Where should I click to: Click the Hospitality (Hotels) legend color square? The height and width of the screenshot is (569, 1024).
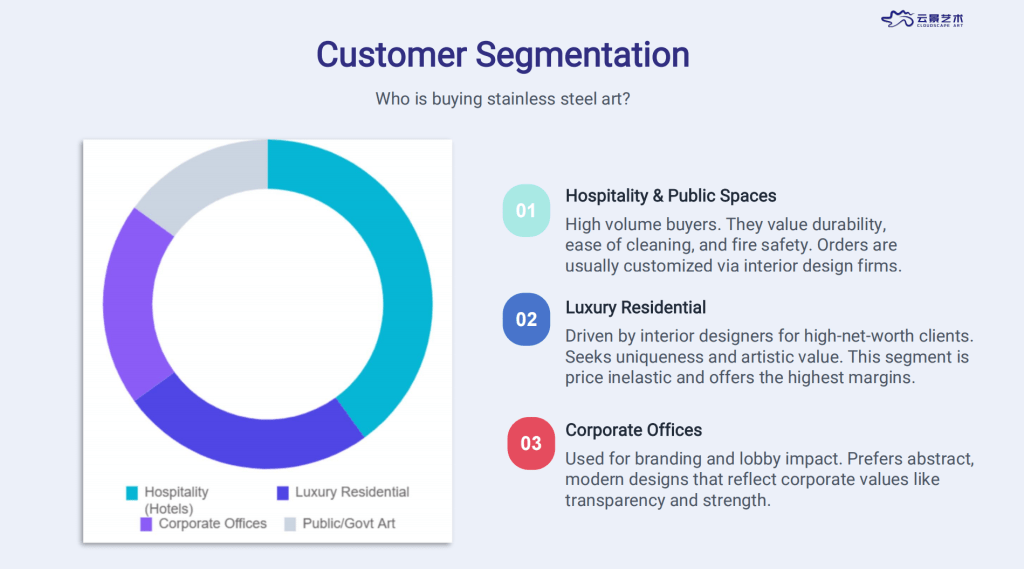pyautogui.click(x=132, y=492)
